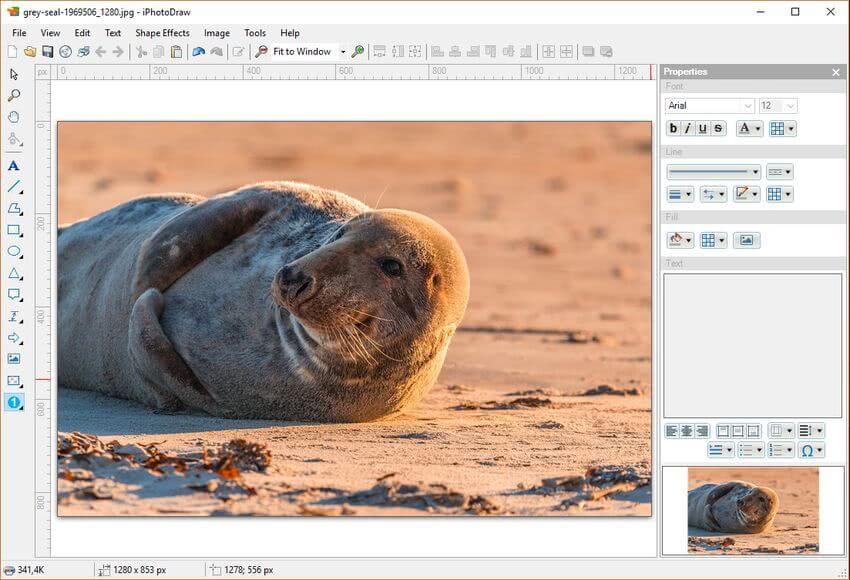Click the grey Redo arrow icon
This screenshot has height=580, width=850.
pyautogui.click(x=216, y=51)
